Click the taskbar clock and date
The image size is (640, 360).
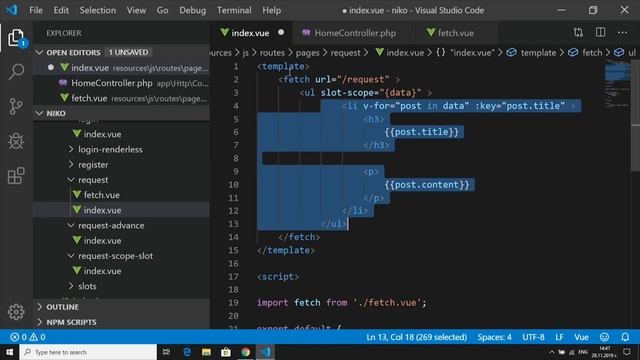click(x=604, y=352)
